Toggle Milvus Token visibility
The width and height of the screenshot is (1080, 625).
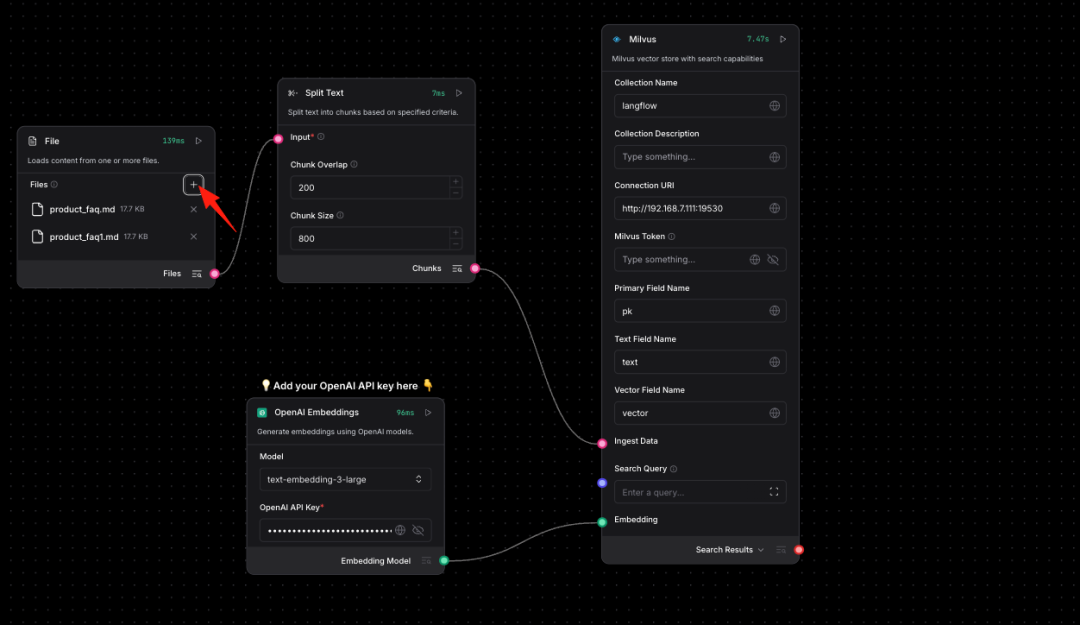773,260
